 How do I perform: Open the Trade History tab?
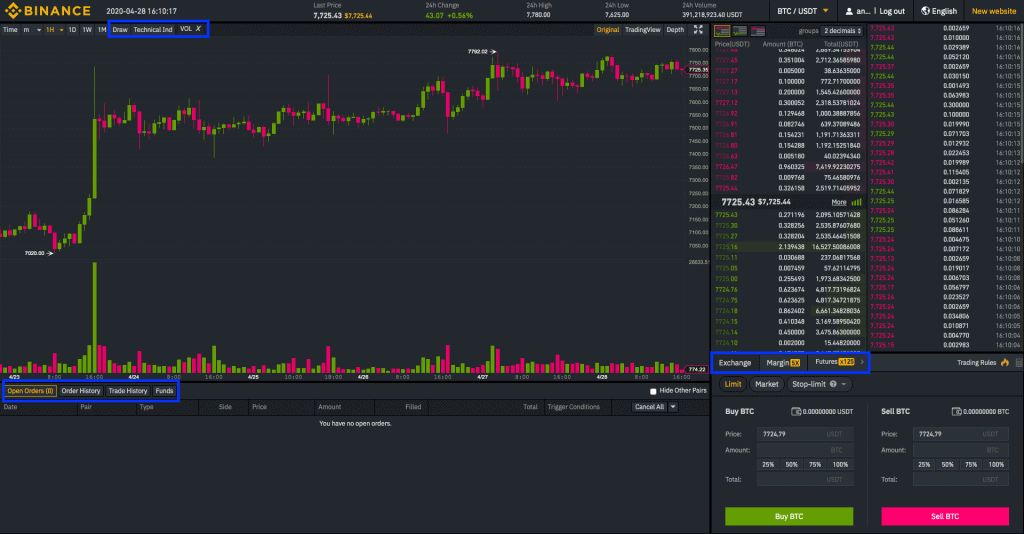tap(128, 391)
